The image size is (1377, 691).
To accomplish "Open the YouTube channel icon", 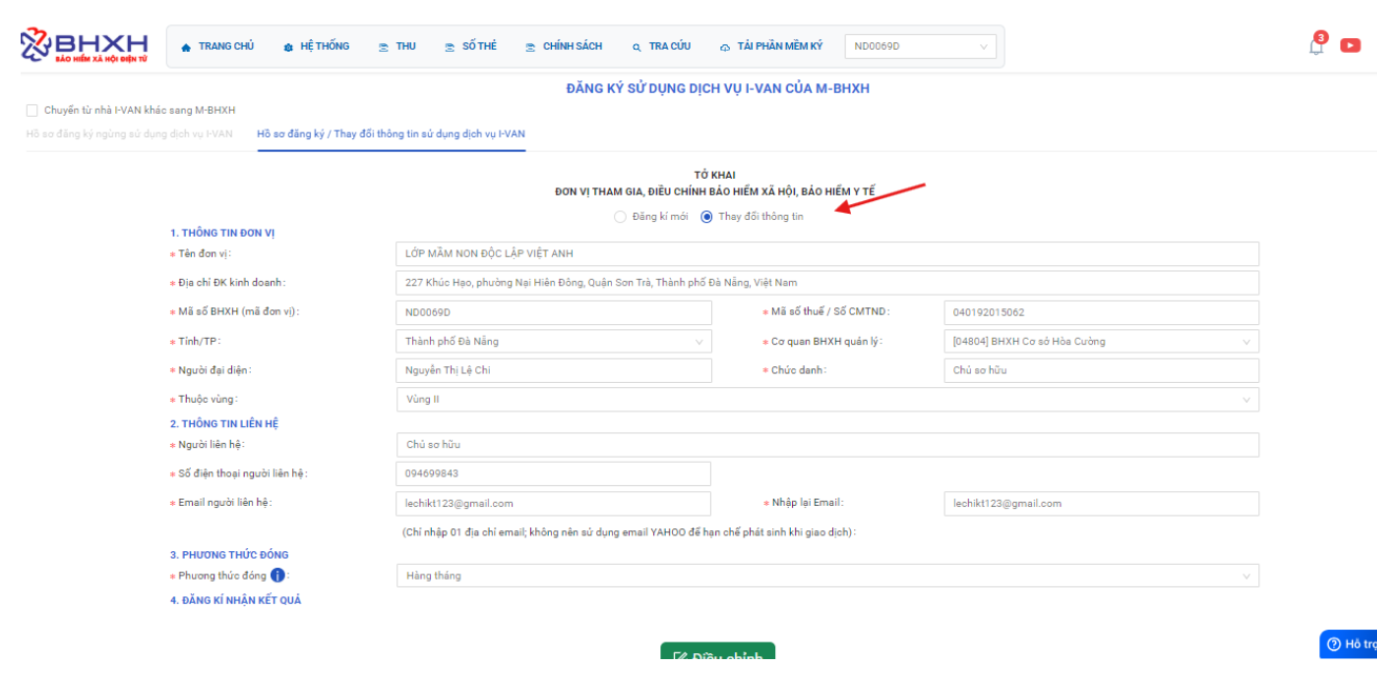I will pos(1350,45).
